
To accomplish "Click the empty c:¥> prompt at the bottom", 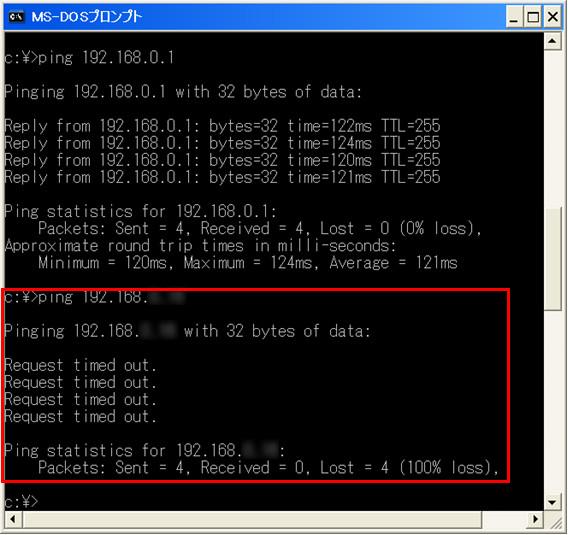I will tap(21, 502).
